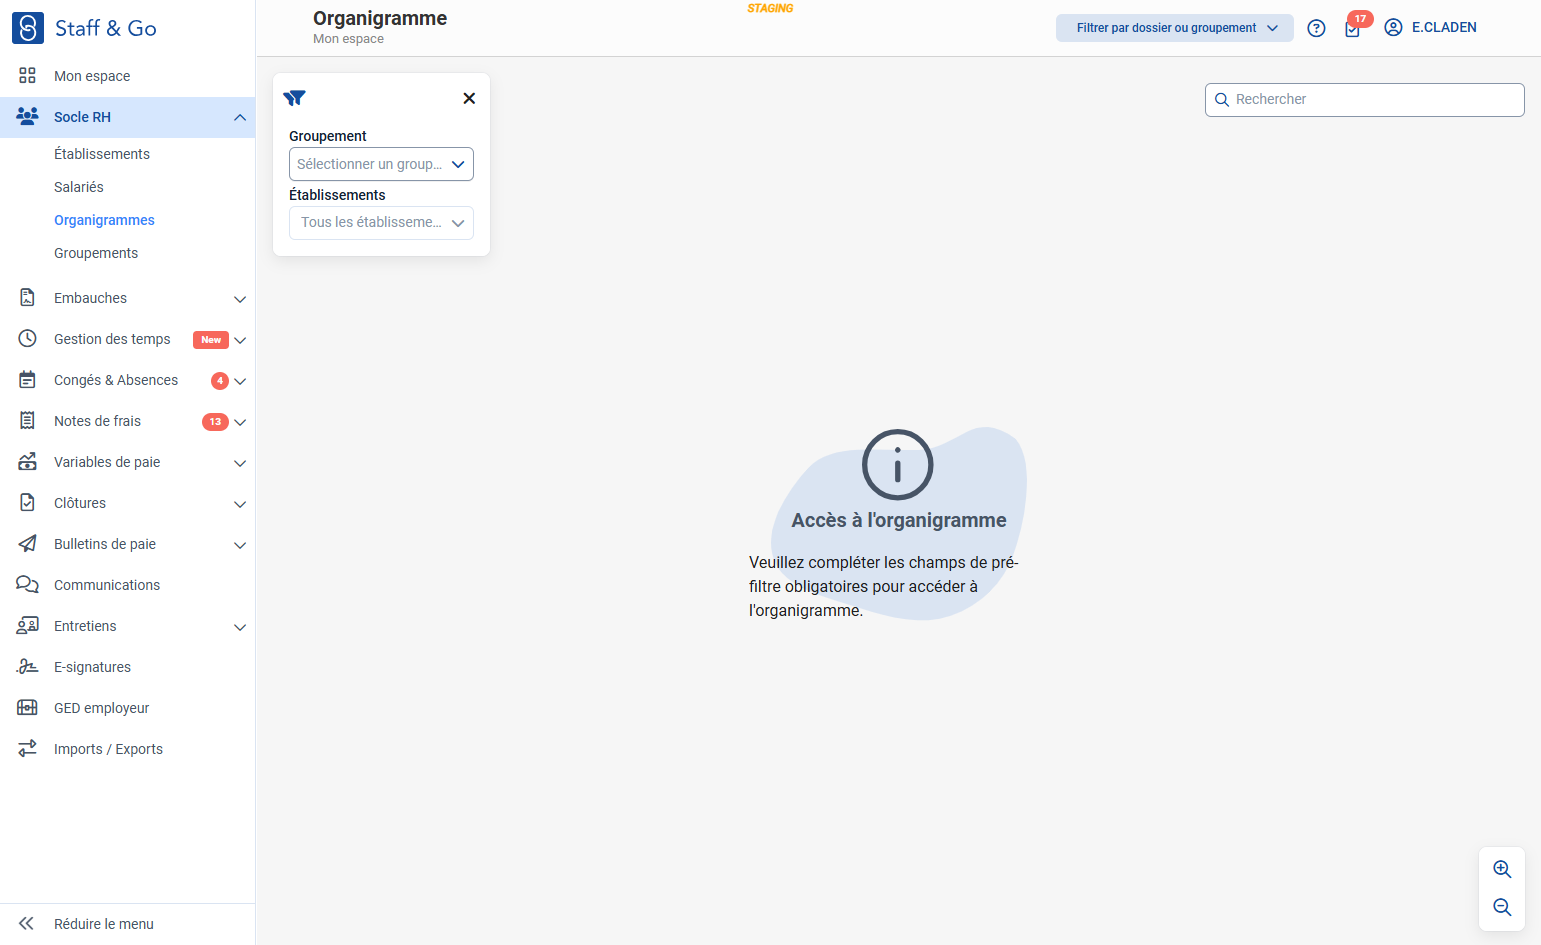Viewport: 1541px width, 945px height.
Task: Open Filtrer par dossier ou groupement dropdown
Action: tap(1175, 28)
